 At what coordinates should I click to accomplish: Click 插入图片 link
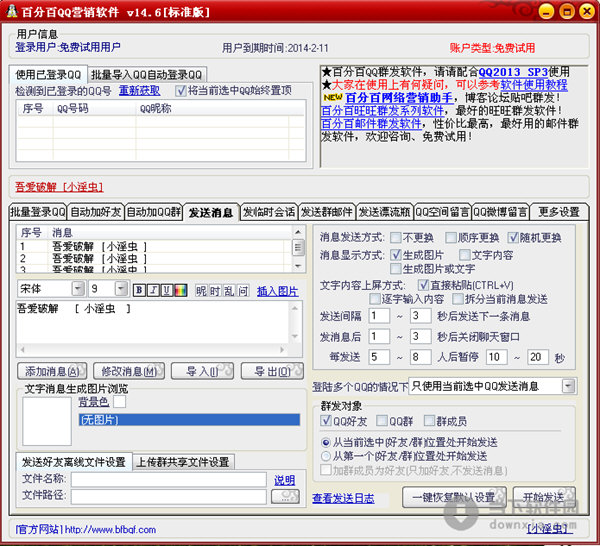click(x=278, y=292)
